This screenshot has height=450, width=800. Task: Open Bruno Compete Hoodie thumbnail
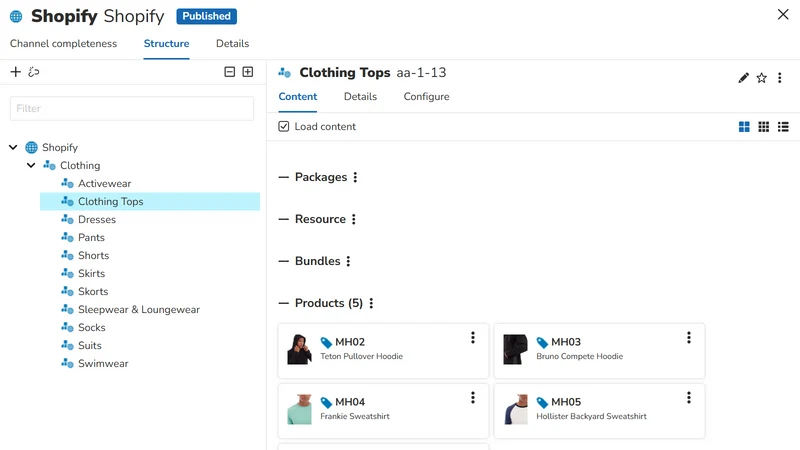point(515,349)
